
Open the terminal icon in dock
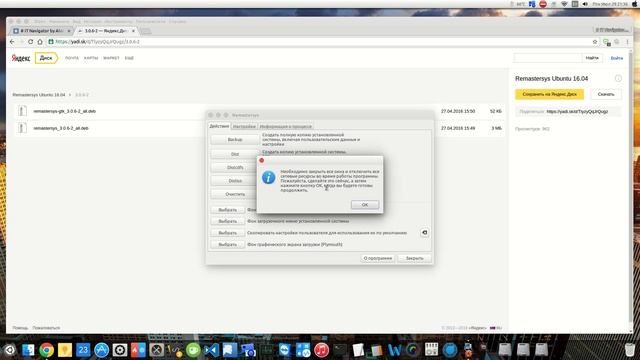pyautogui.click(x=340, y=350)
